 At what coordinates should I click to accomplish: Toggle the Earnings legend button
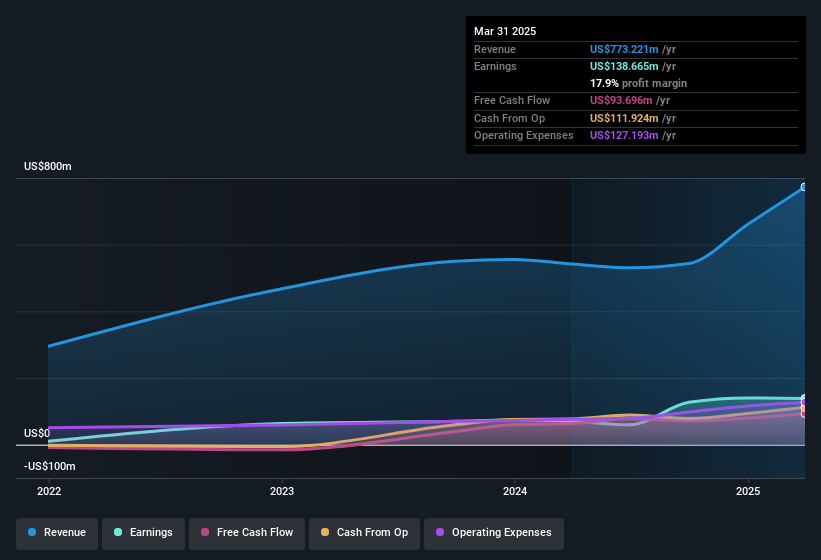click(143, 533)
